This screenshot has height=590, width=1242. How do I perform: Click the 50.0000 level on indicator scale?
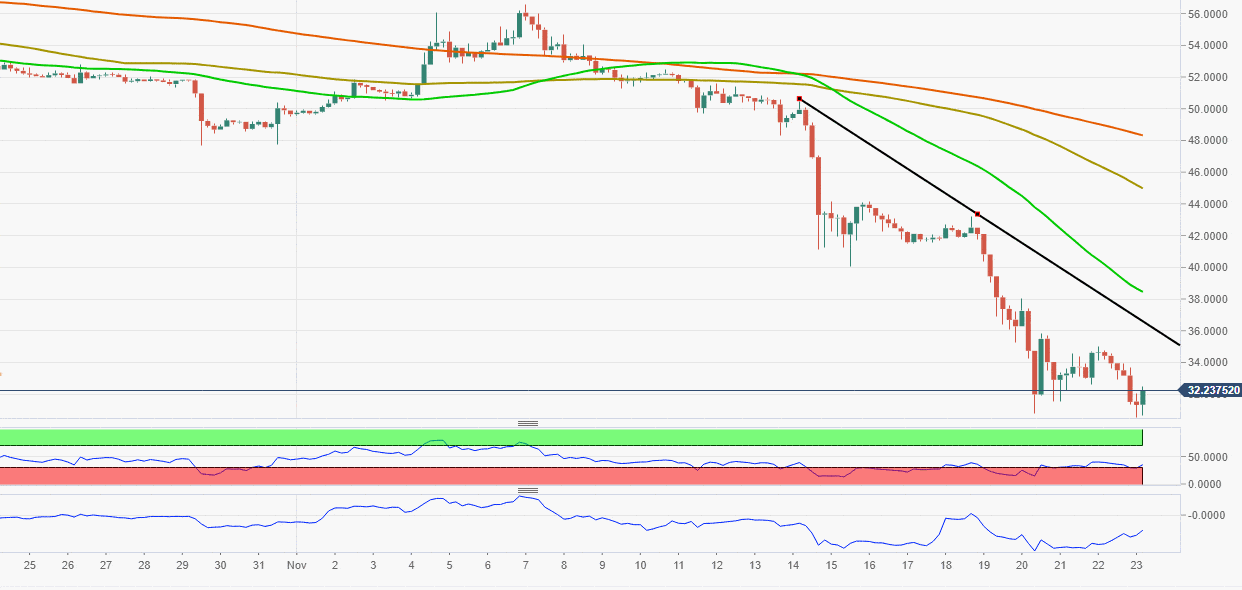point(1208,457)
